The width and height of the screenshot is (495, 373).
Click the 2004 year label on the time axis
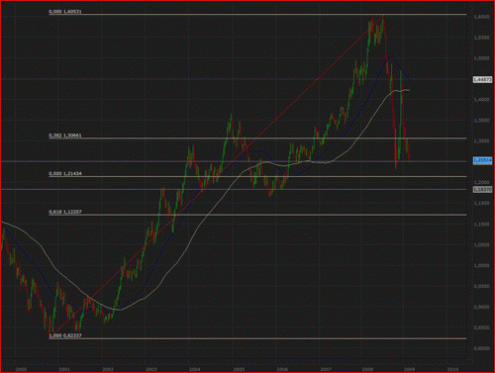[x=194, y=369]
